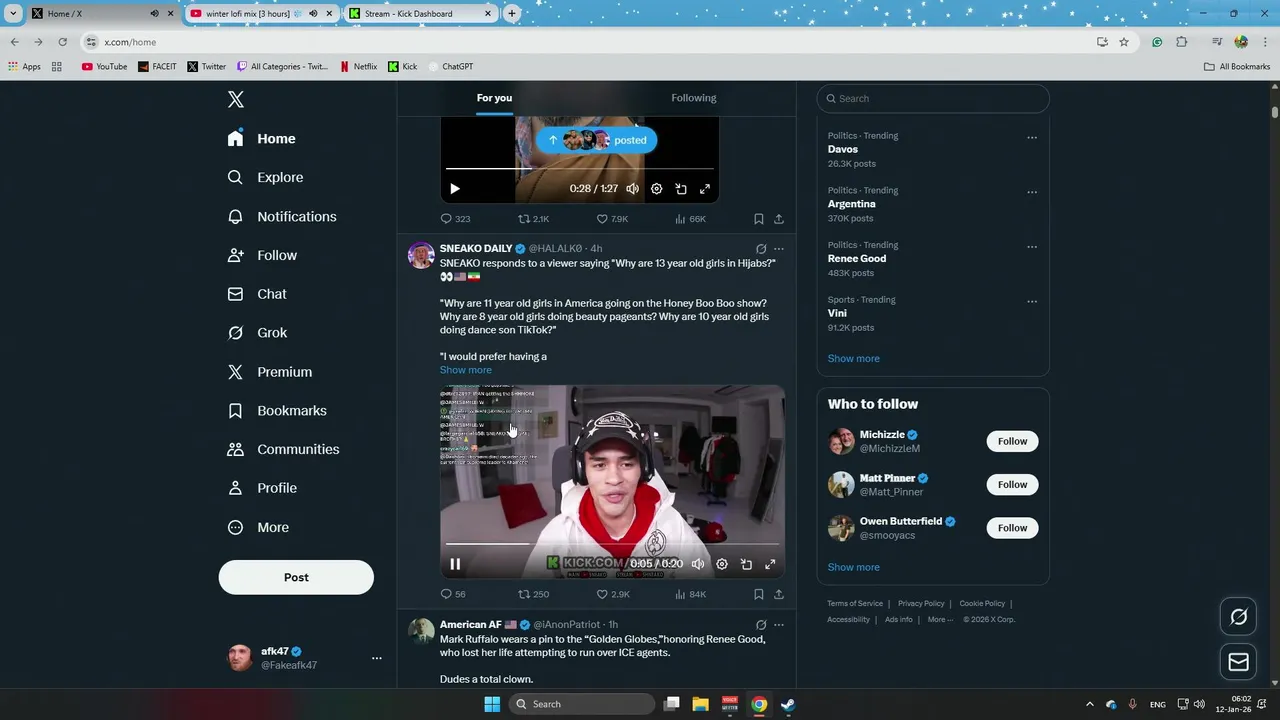Open ChatGPT bookmark in bookmarks bar
This screenshot has width=1280, height=720.
[451, 67]
